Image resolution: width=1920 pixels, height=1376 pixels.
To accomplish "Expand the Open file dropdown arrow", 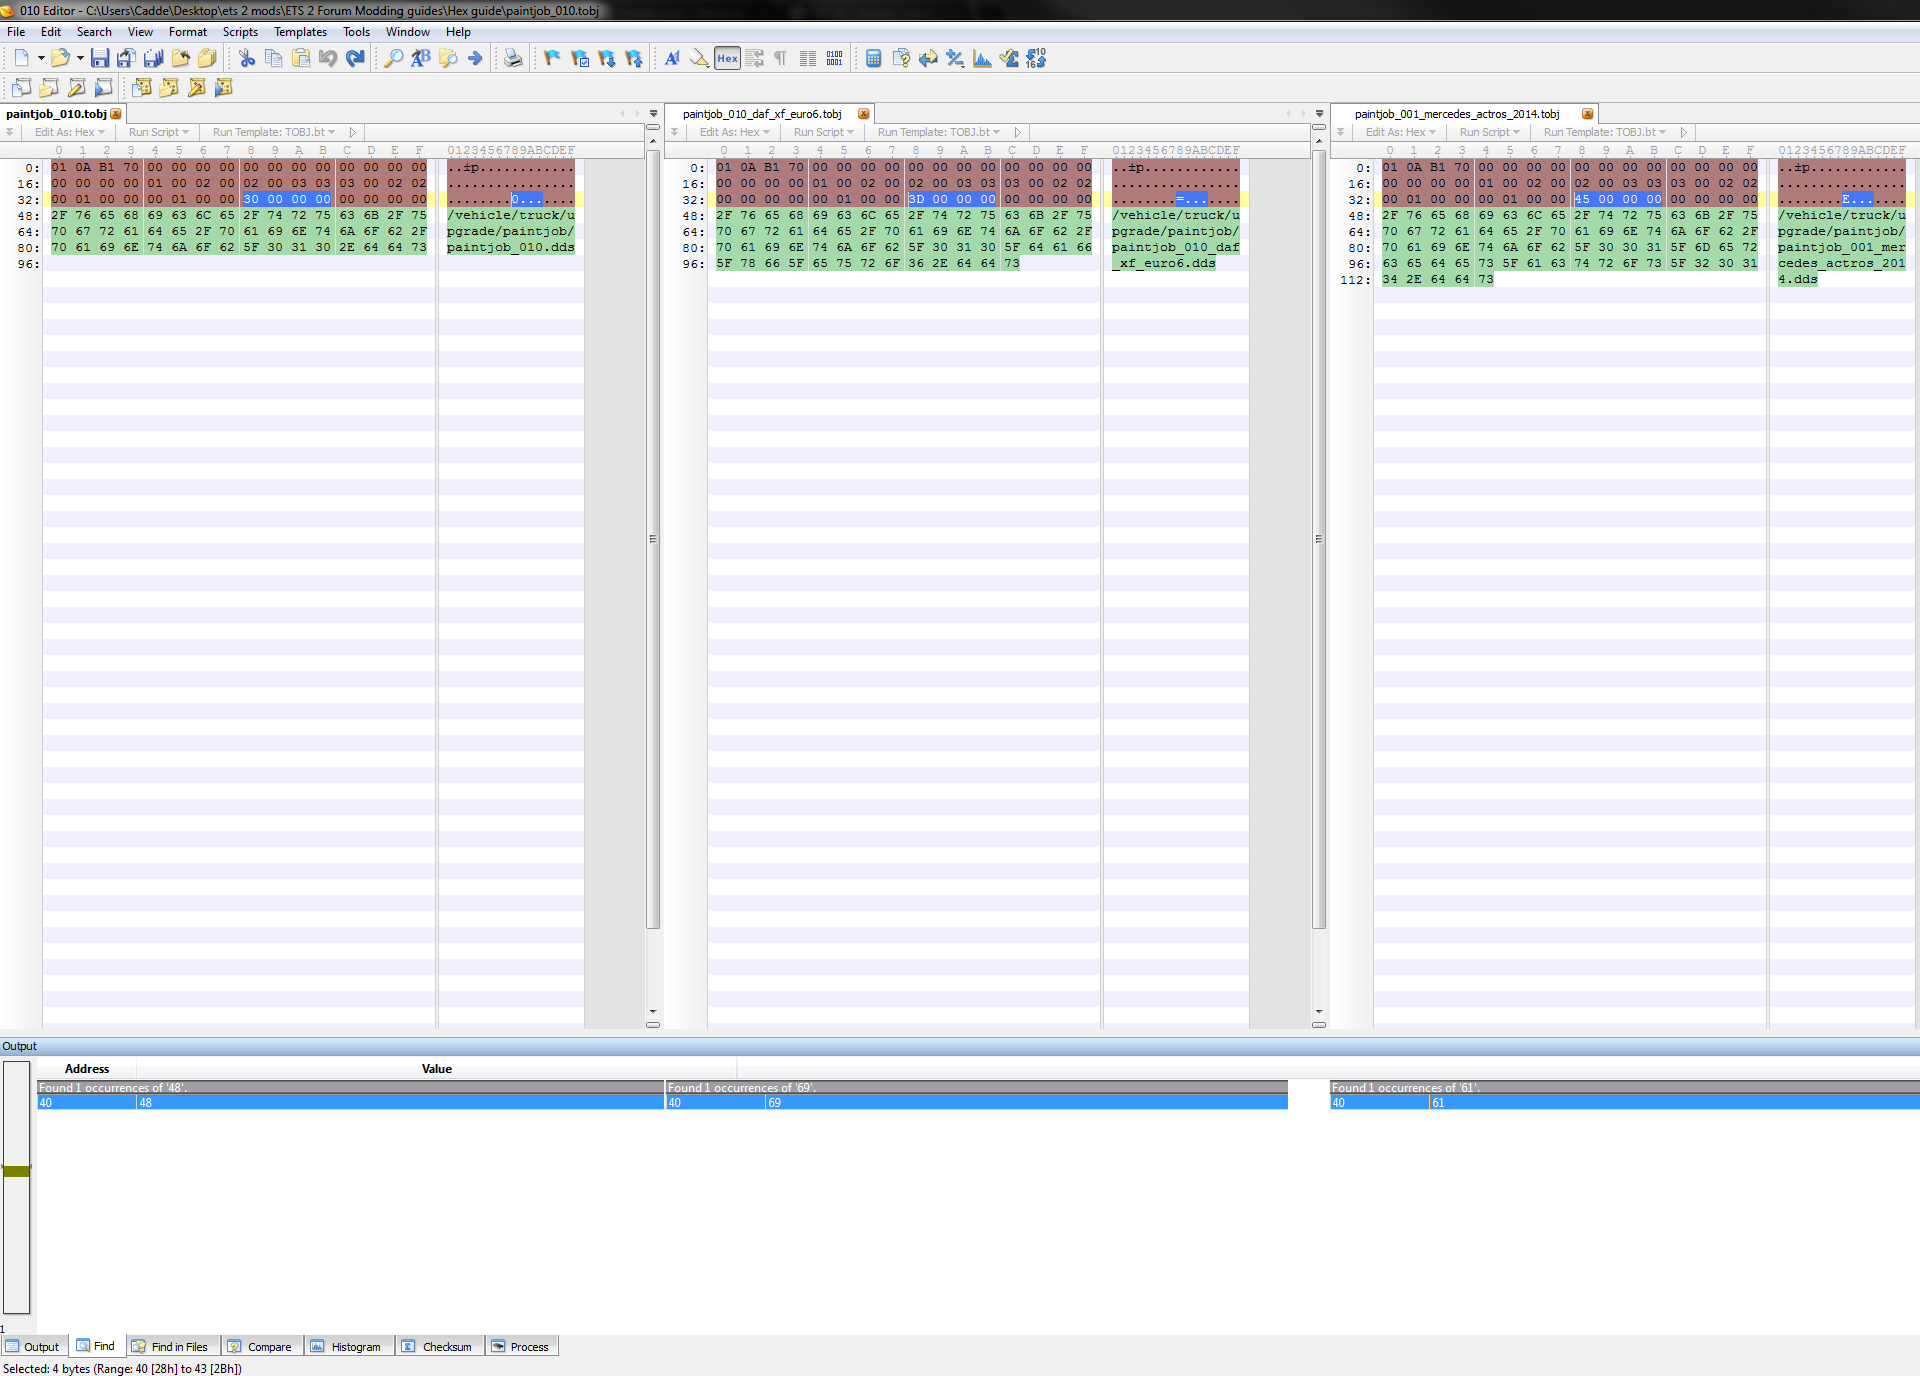I will point(80,58).
